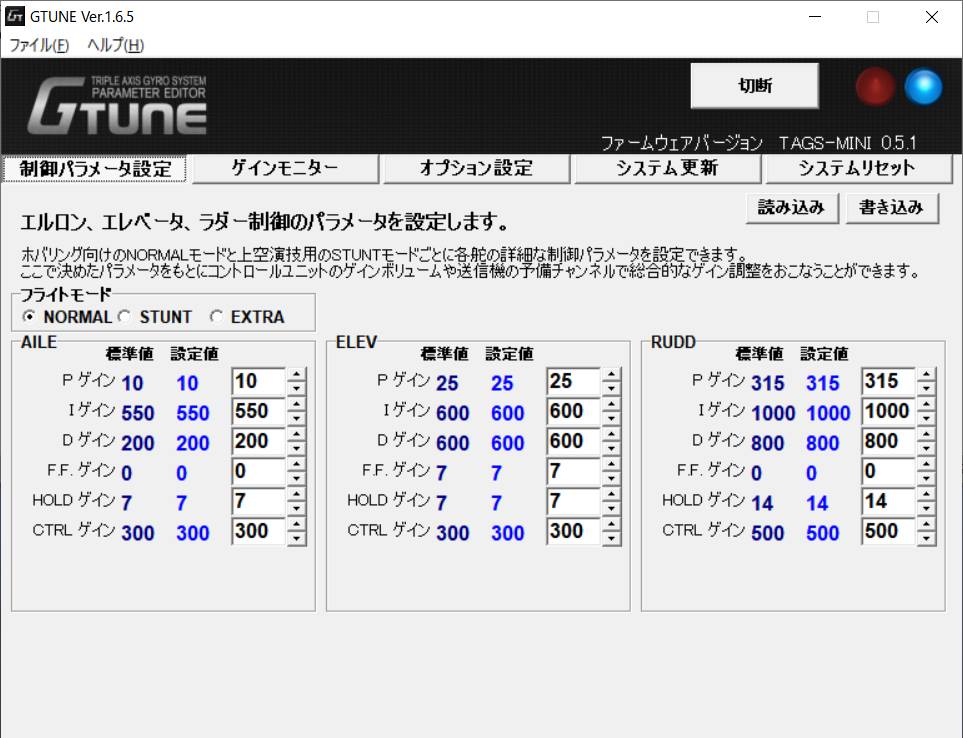The image size is (963, 738).
Task: Decrease ELEV CTRL gain with down arrow
Action: coord(611,539)
